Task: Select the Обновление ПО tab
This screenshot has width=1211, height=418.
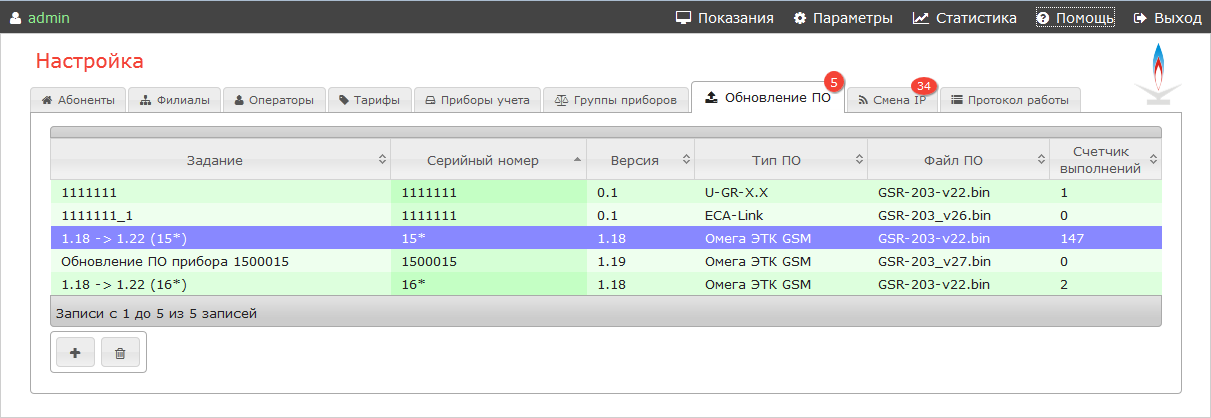Action: pyautogui.click(x=768, y=98)
